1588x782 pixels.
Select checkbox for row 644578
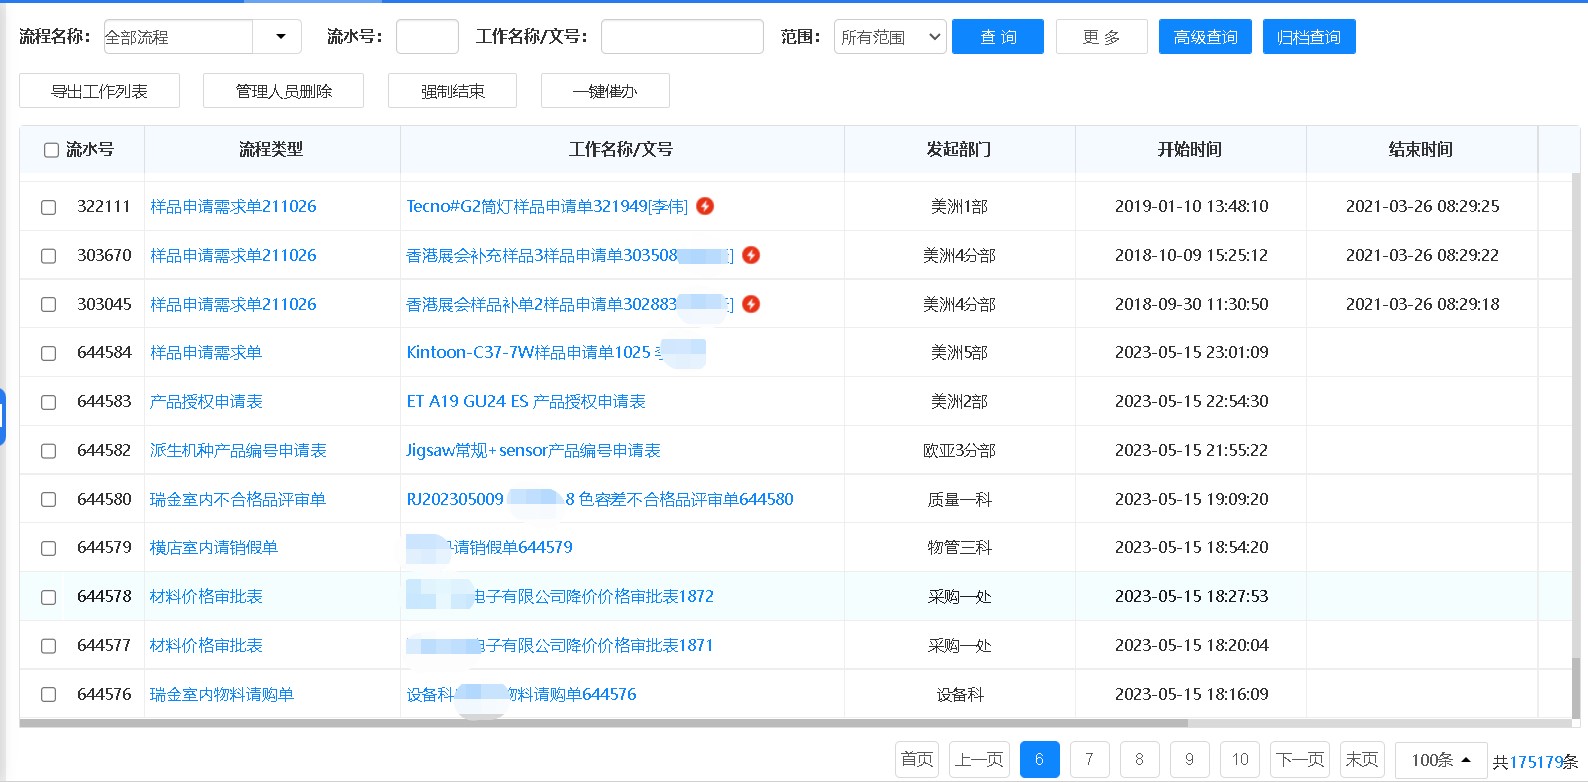(x=48, y=597)
